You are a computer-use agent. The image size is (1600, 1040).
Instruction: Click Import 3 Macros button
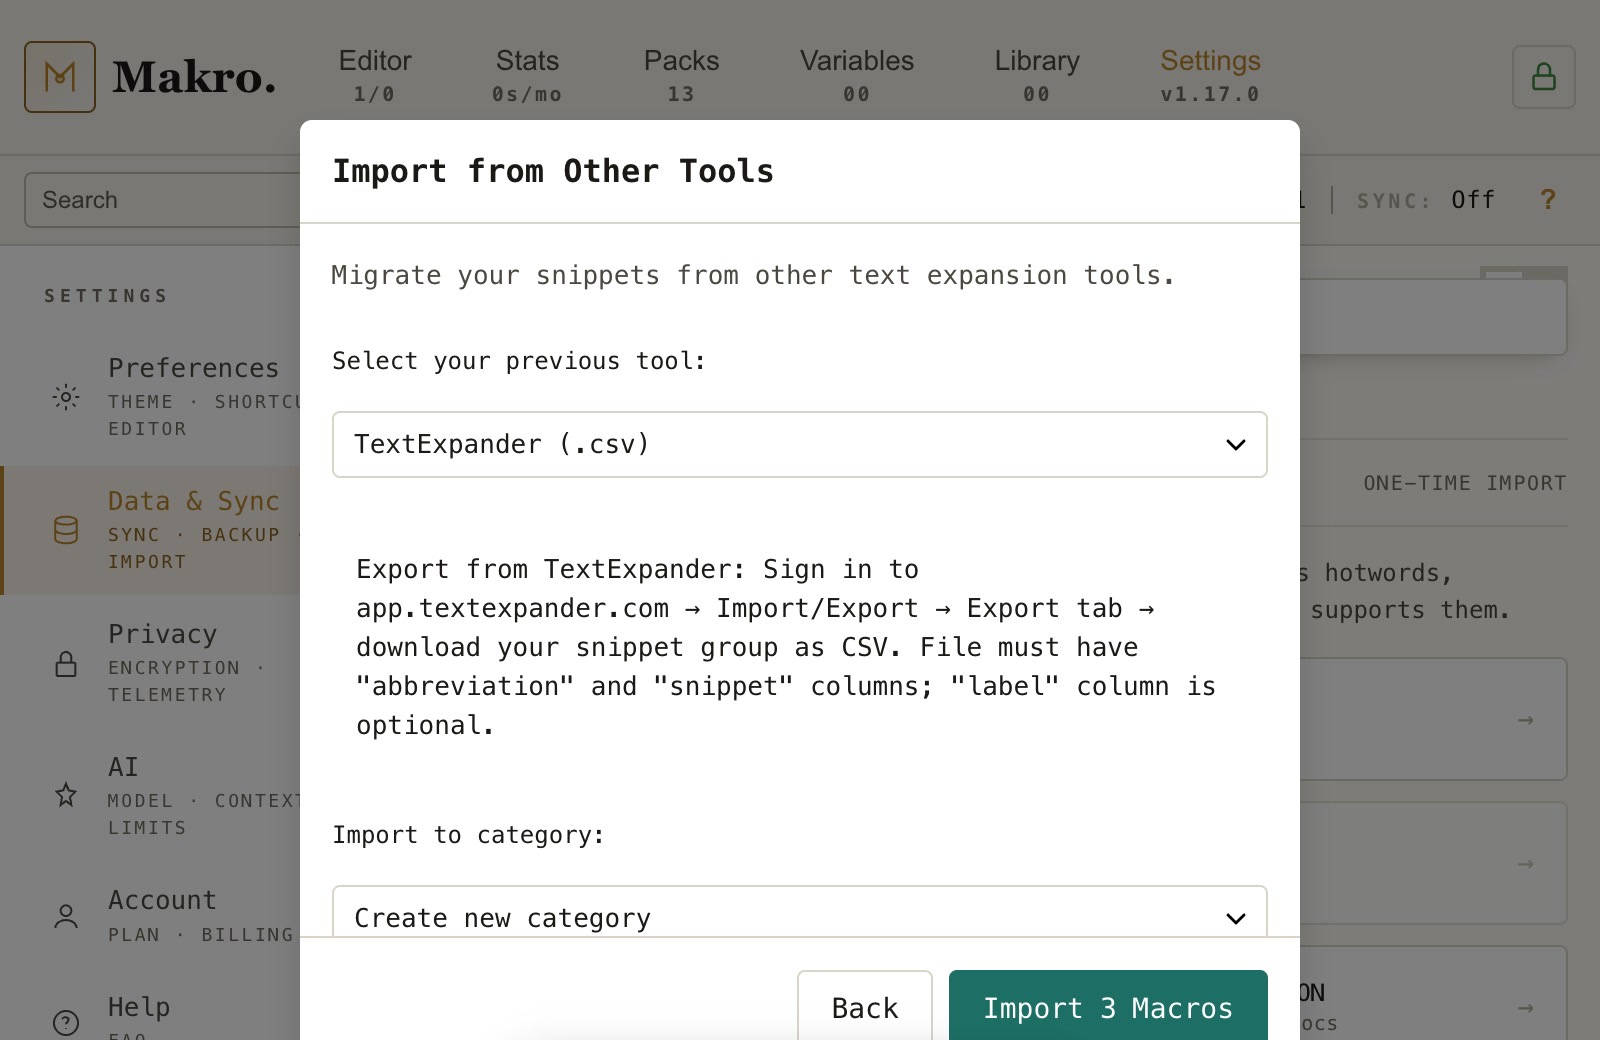(x=1108, y=1006)
